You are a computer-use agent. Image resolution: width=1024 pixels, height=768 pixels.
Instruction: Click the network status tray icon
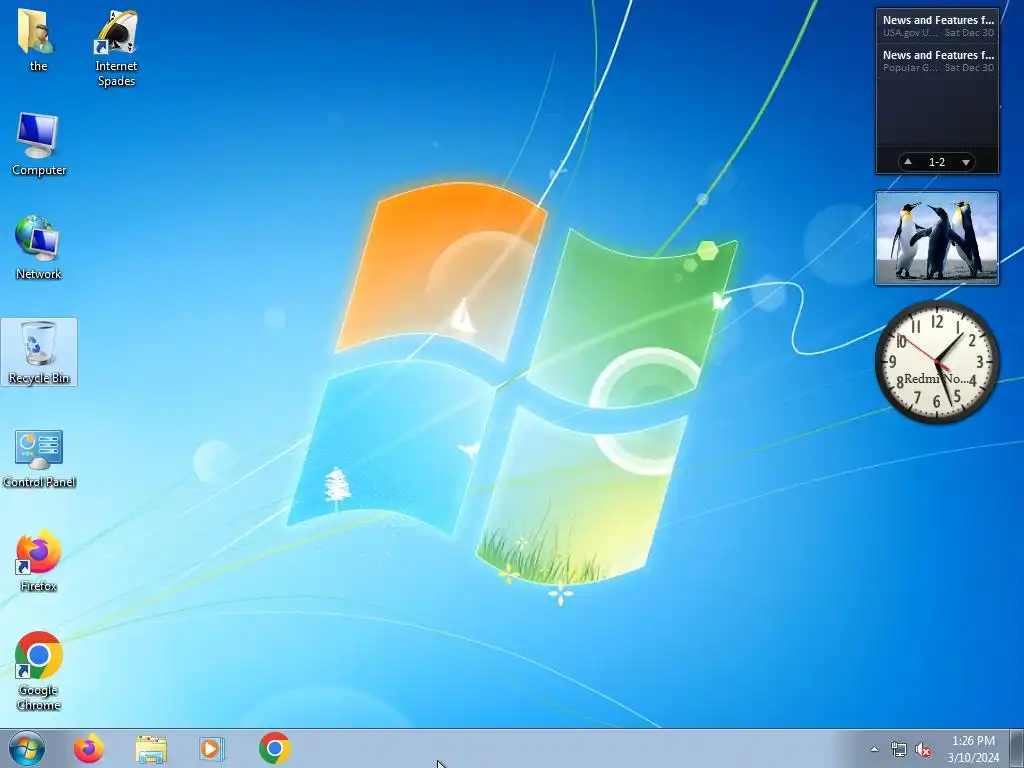(899, 749)
